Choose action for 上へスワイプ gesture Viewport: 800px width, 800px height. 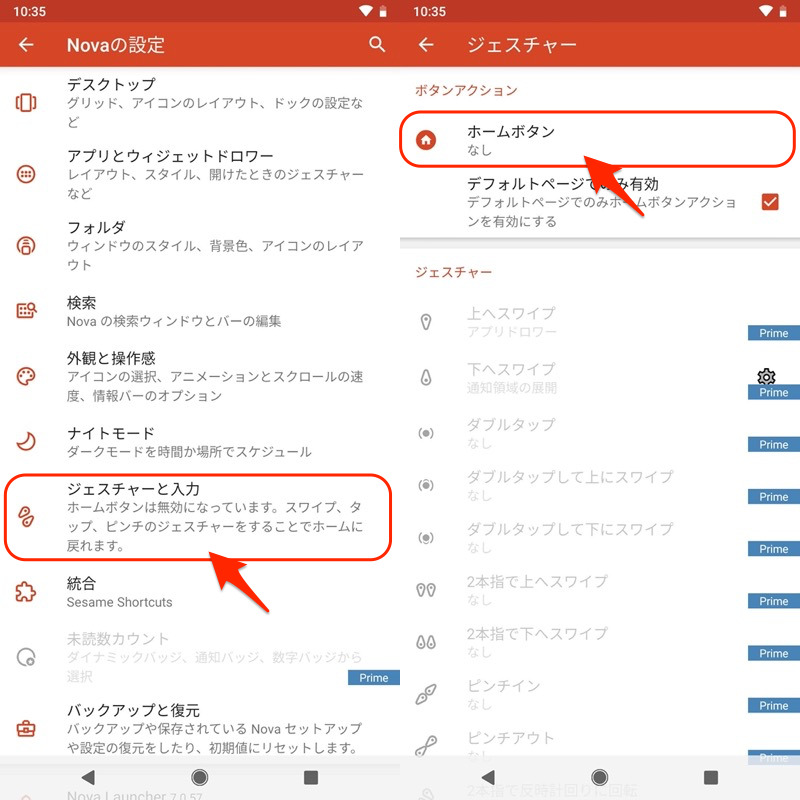(x=580, y=322)
